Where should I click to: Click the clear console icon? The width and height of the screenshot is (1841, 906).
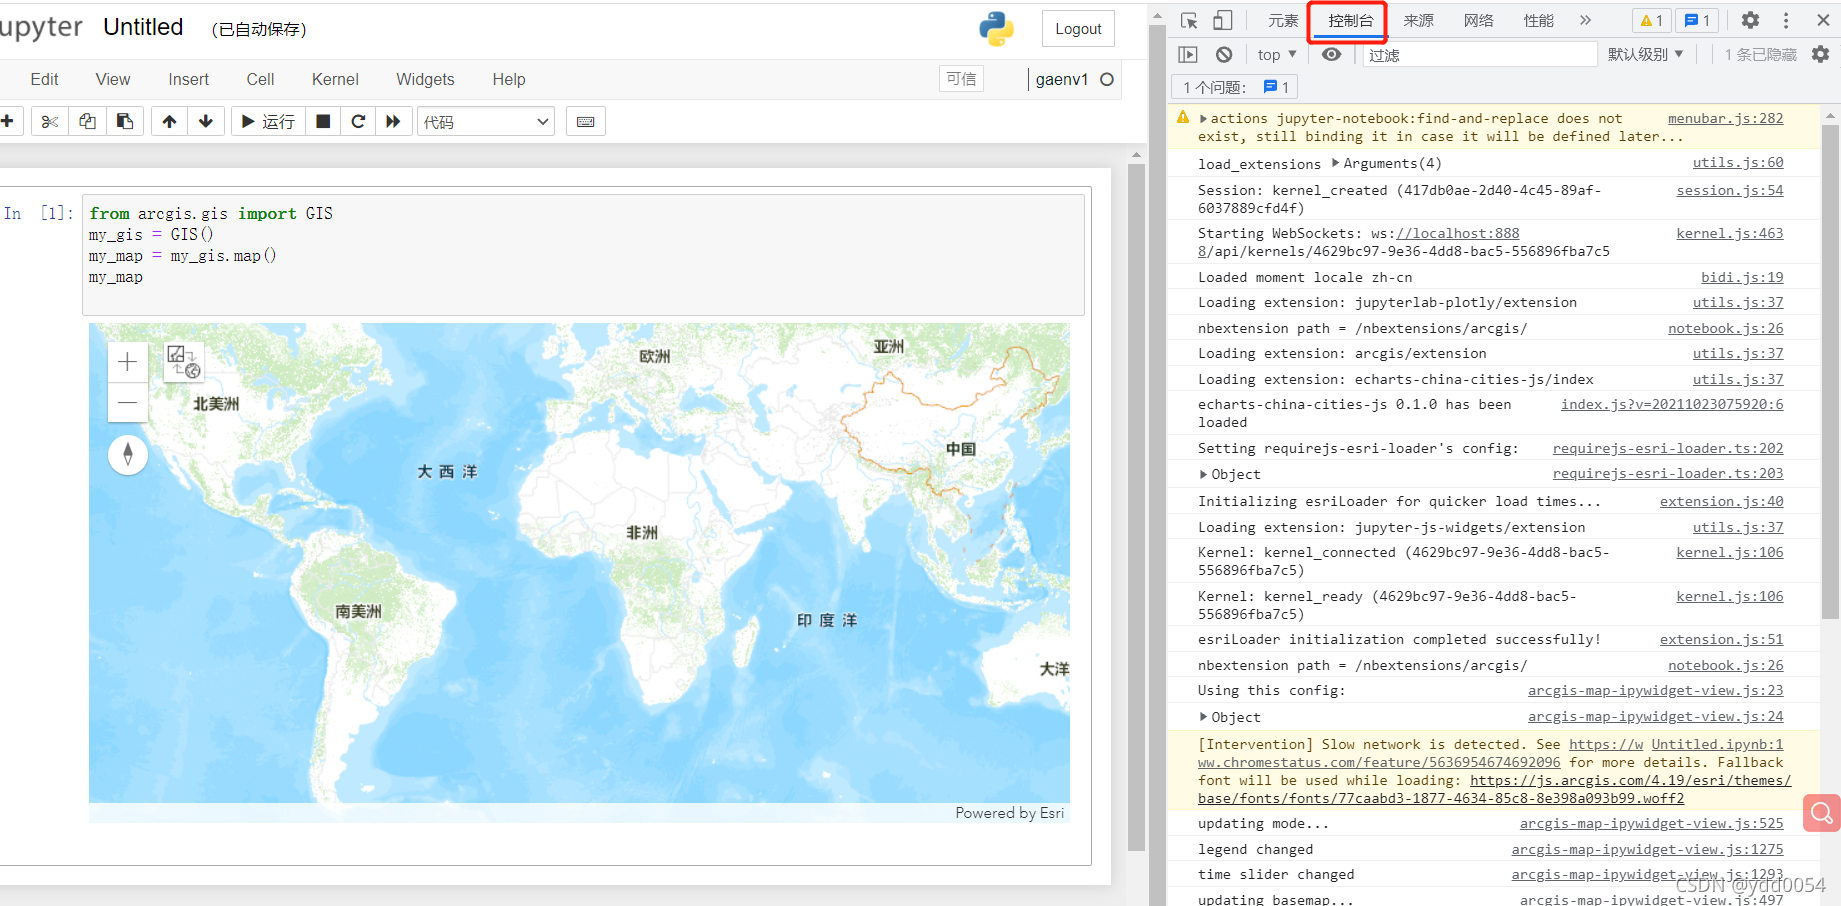[1224, 54]
